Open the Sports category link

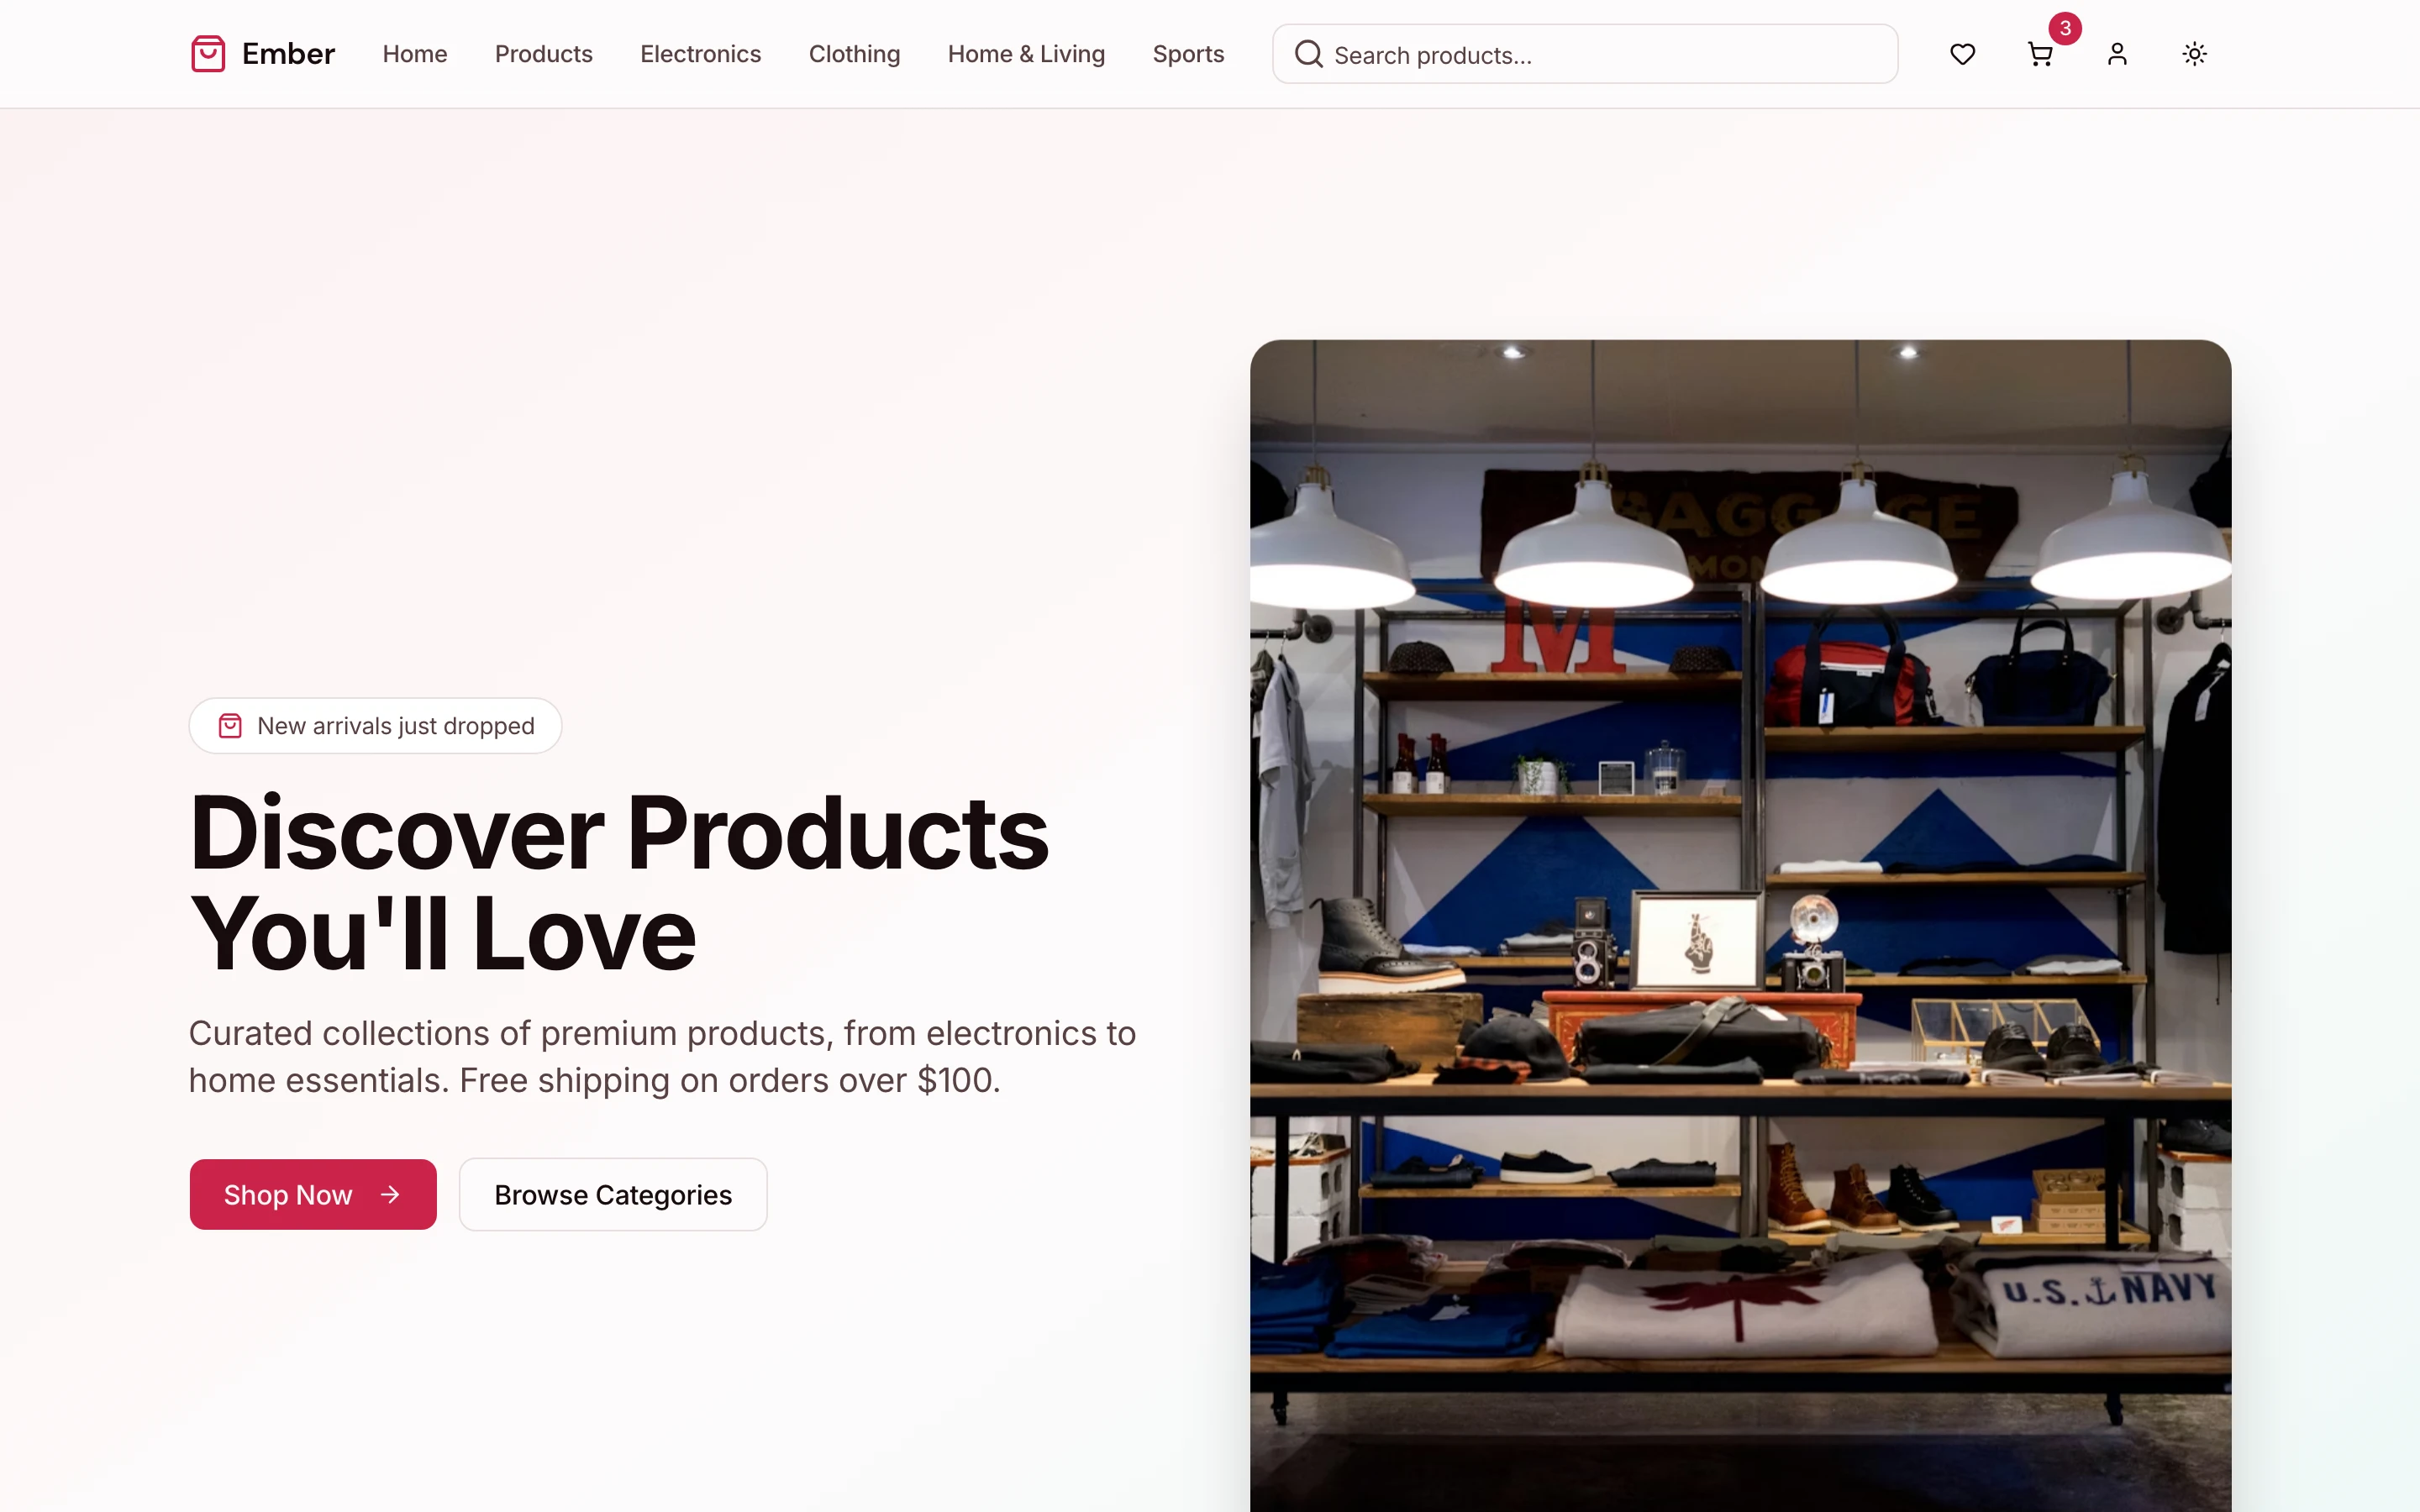click(1189, 54)
